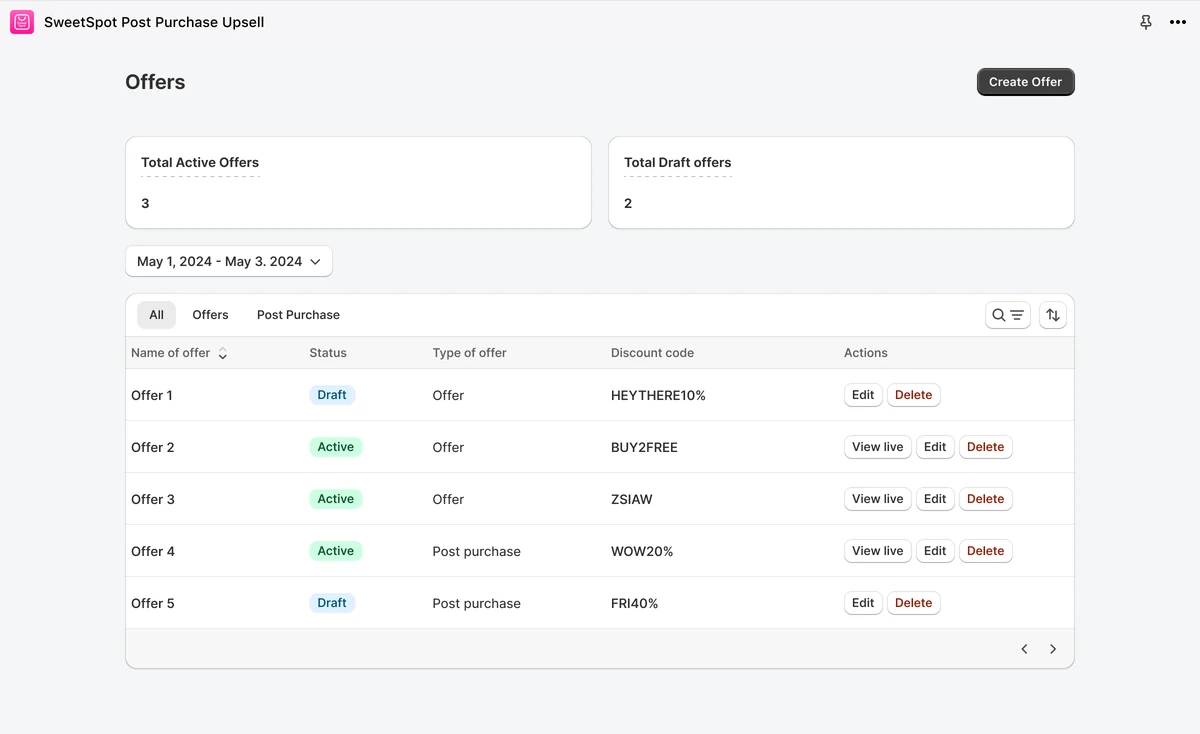Open the date range dropdown
This screenshot has height=734, width=1200.
[x=229, y=261]
